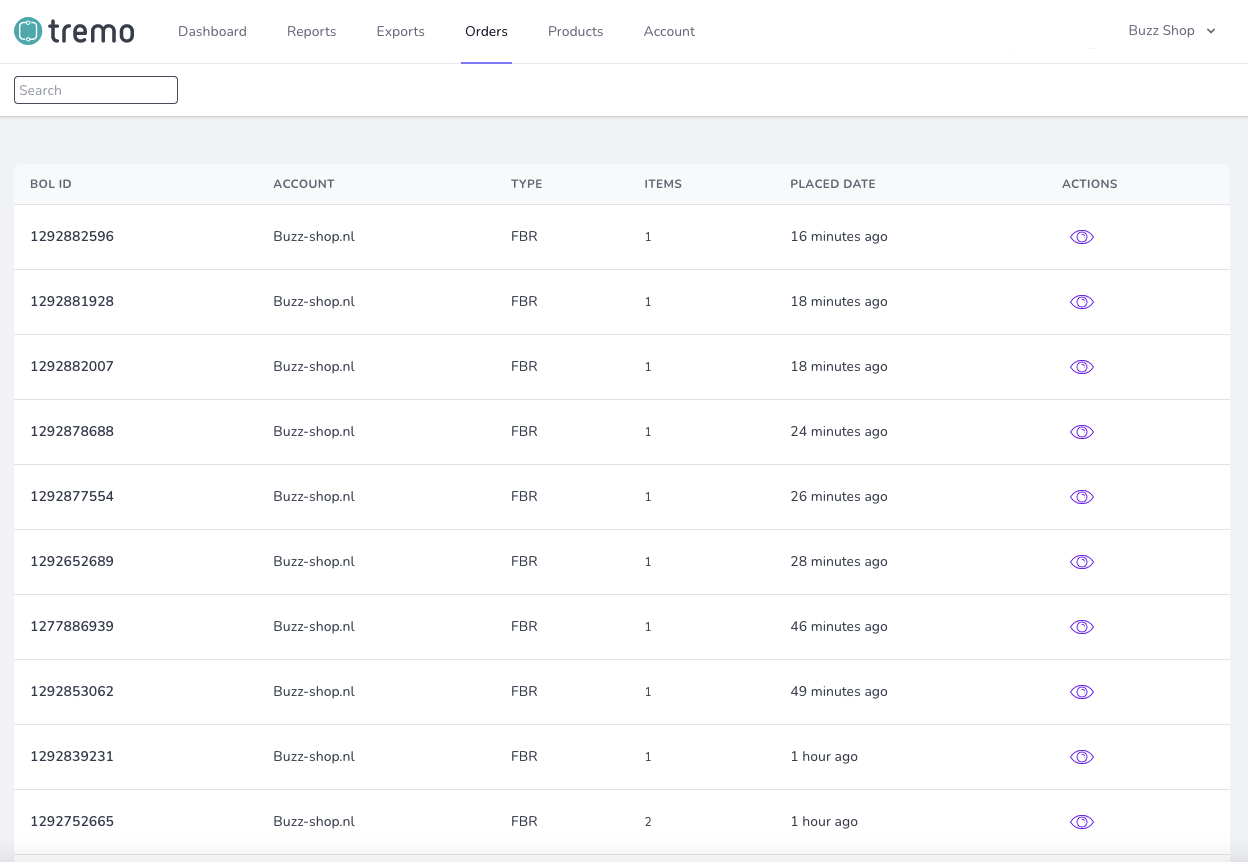This screenshot has height=862, width=1248.
Task: Open the Account menu item
Action: pos(669,31)
